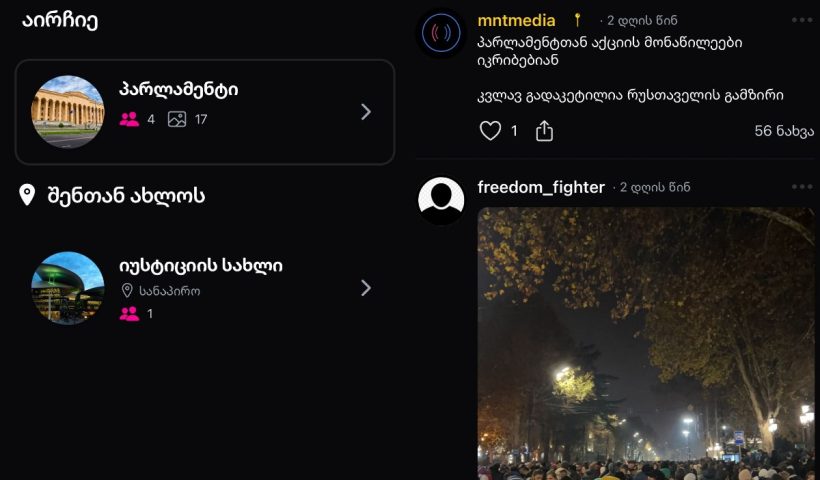This screenshot has width=820, height=480.
Task: Open the freedom_fighter username link
Action: tap(541, 187)
